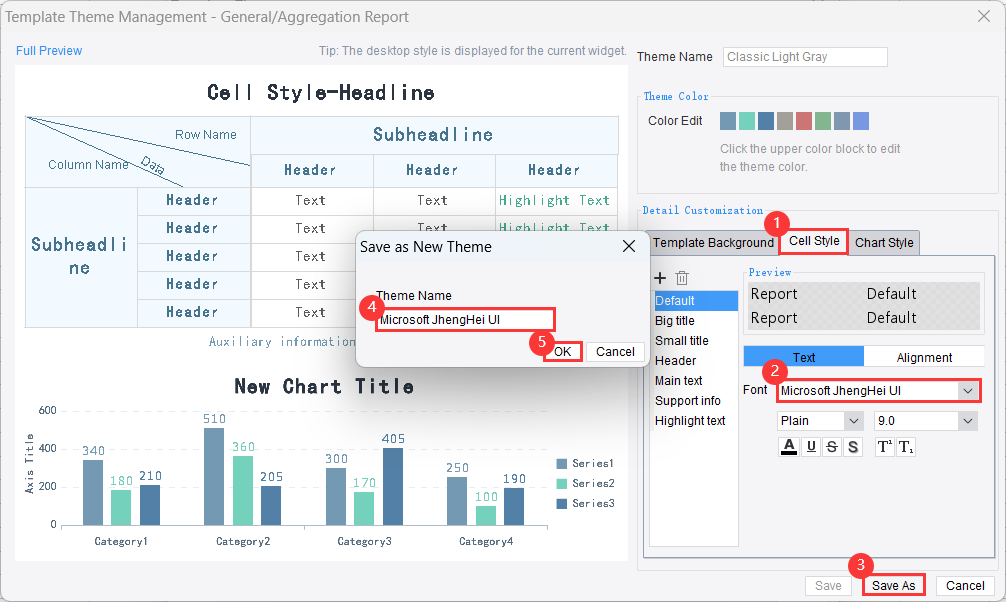Click the top Subheadline cell in preview table
The height and width of the screenshot is (602, 1006).
(x=434, y=135)
